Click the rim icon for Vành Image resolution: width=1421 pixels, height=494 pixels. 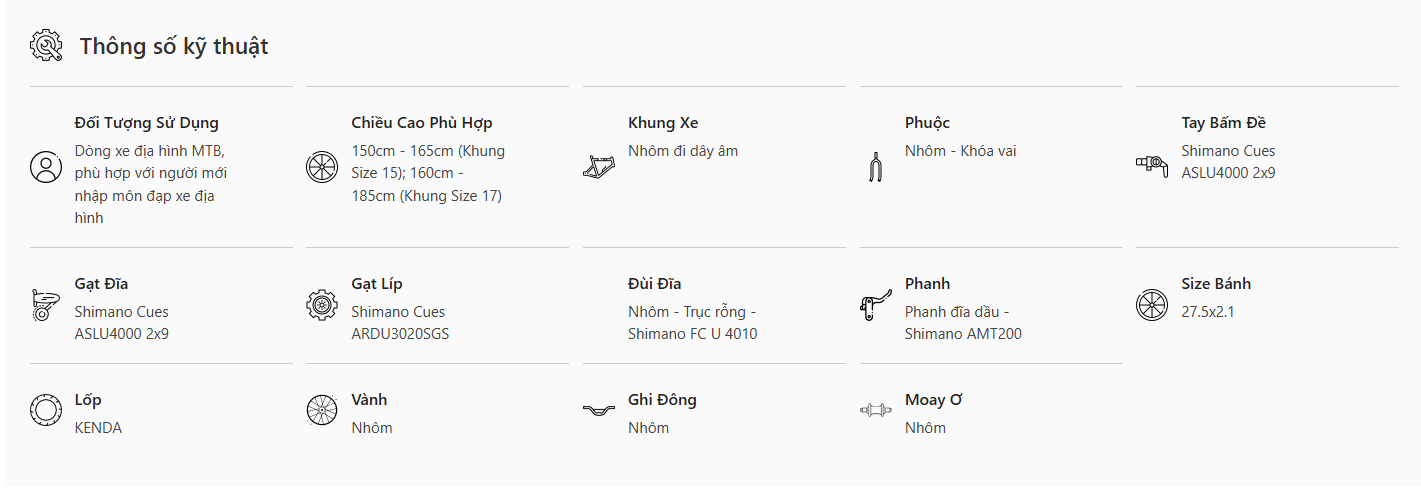point(322,410)
